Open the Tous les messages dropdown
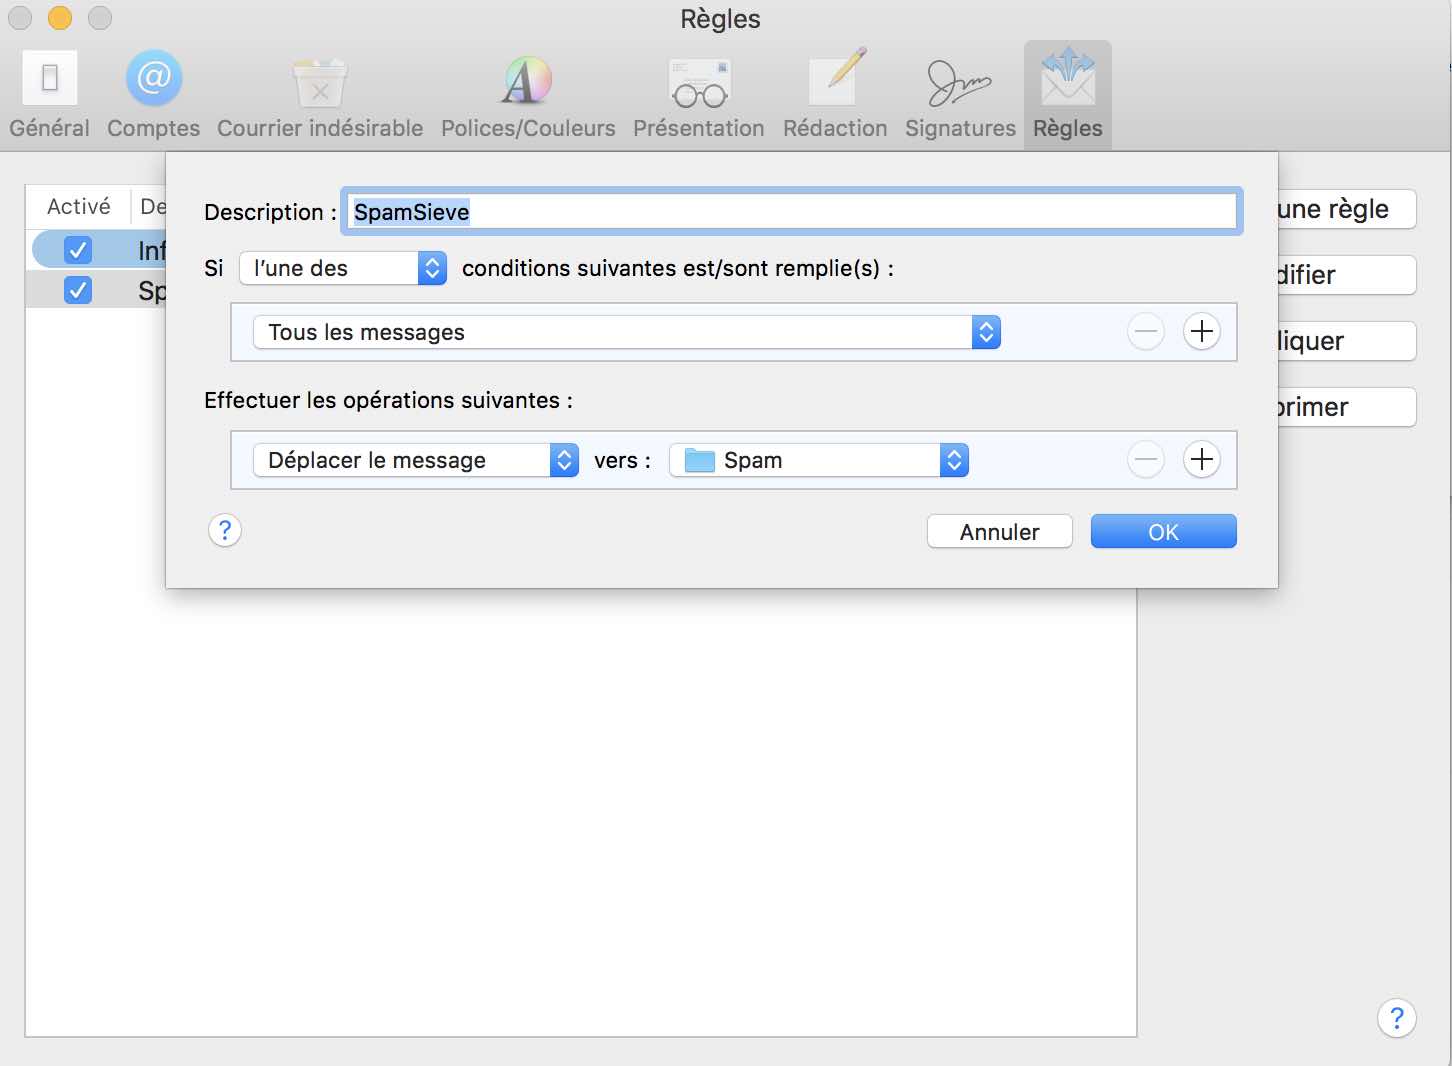The width and height of the screenshot is (1452, 1066). coord(627,332)
